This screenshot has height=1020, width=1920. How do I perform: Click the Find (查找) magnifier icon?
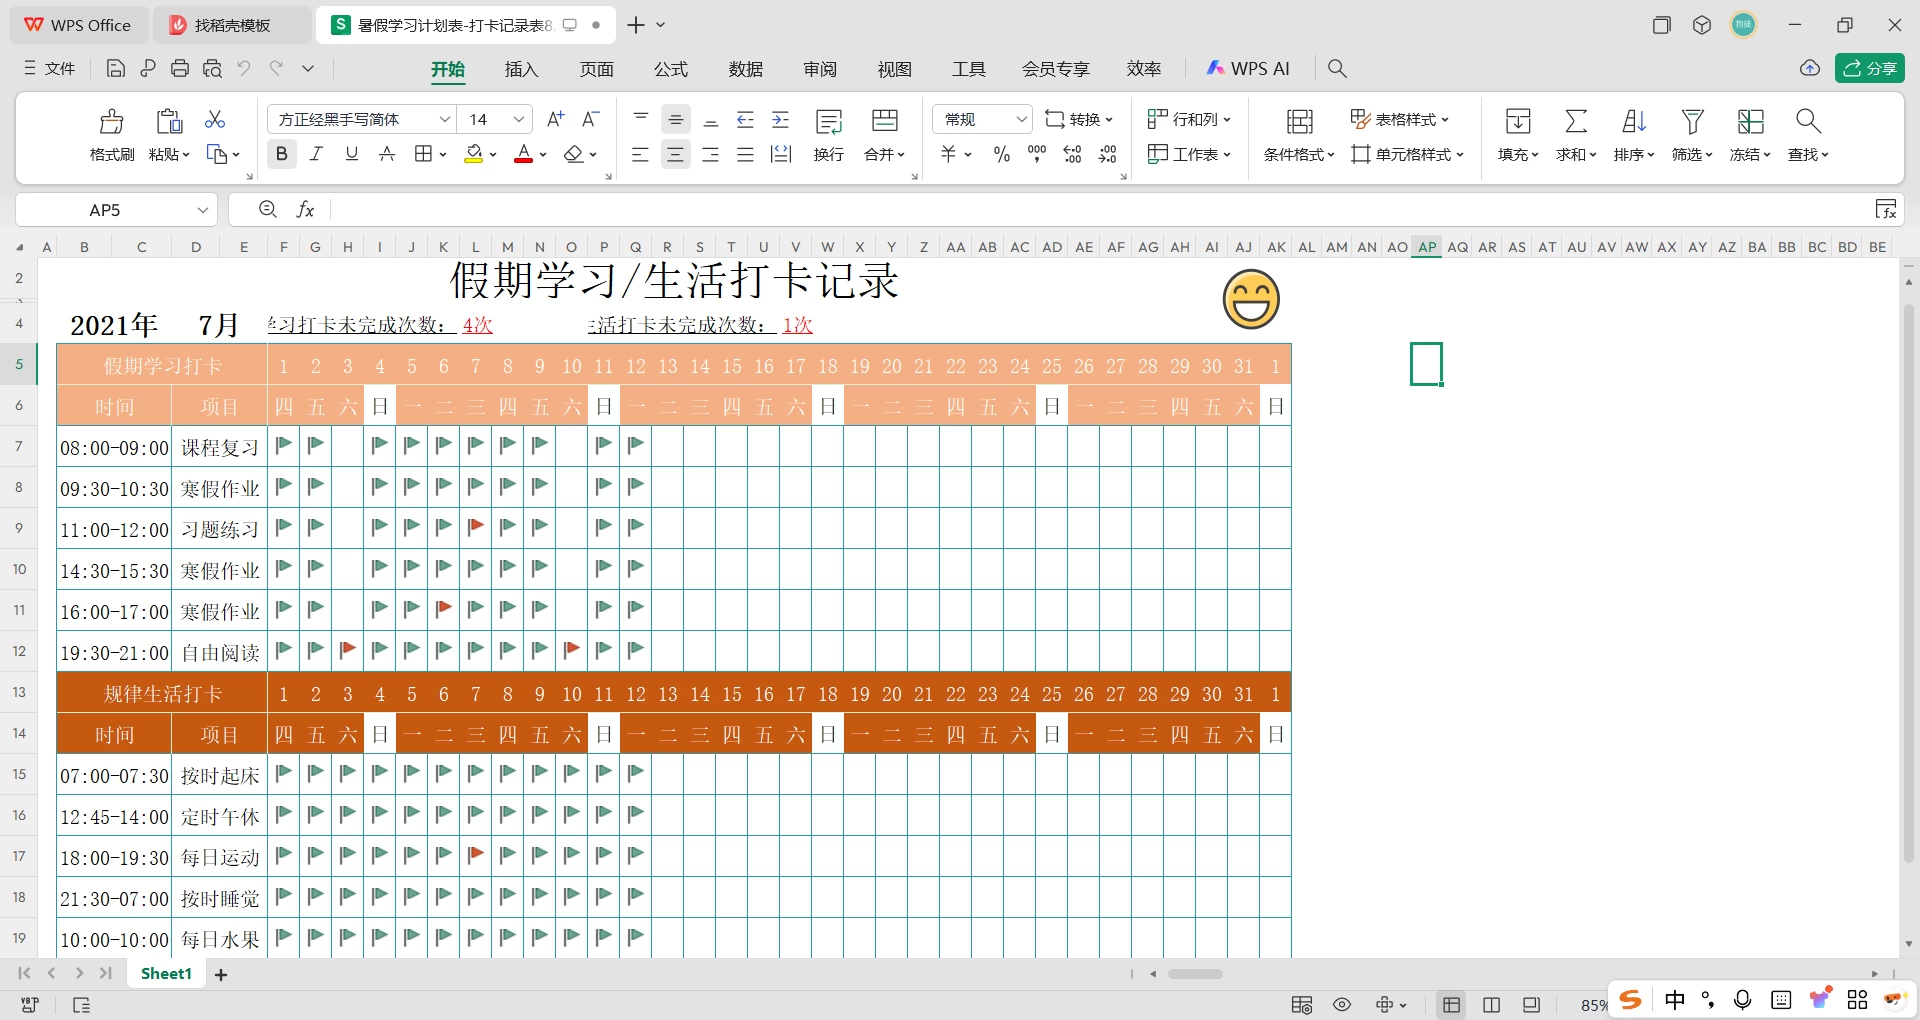coord(1808,121)
